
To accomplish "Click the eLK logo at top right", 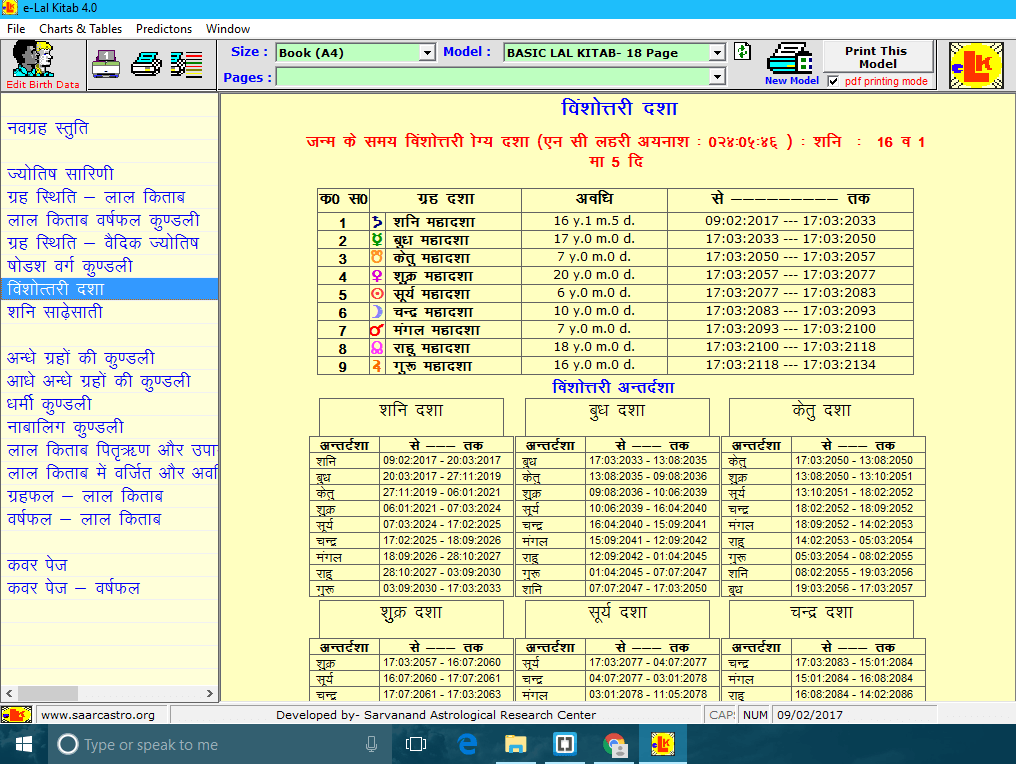I will (x=976, y=65).
